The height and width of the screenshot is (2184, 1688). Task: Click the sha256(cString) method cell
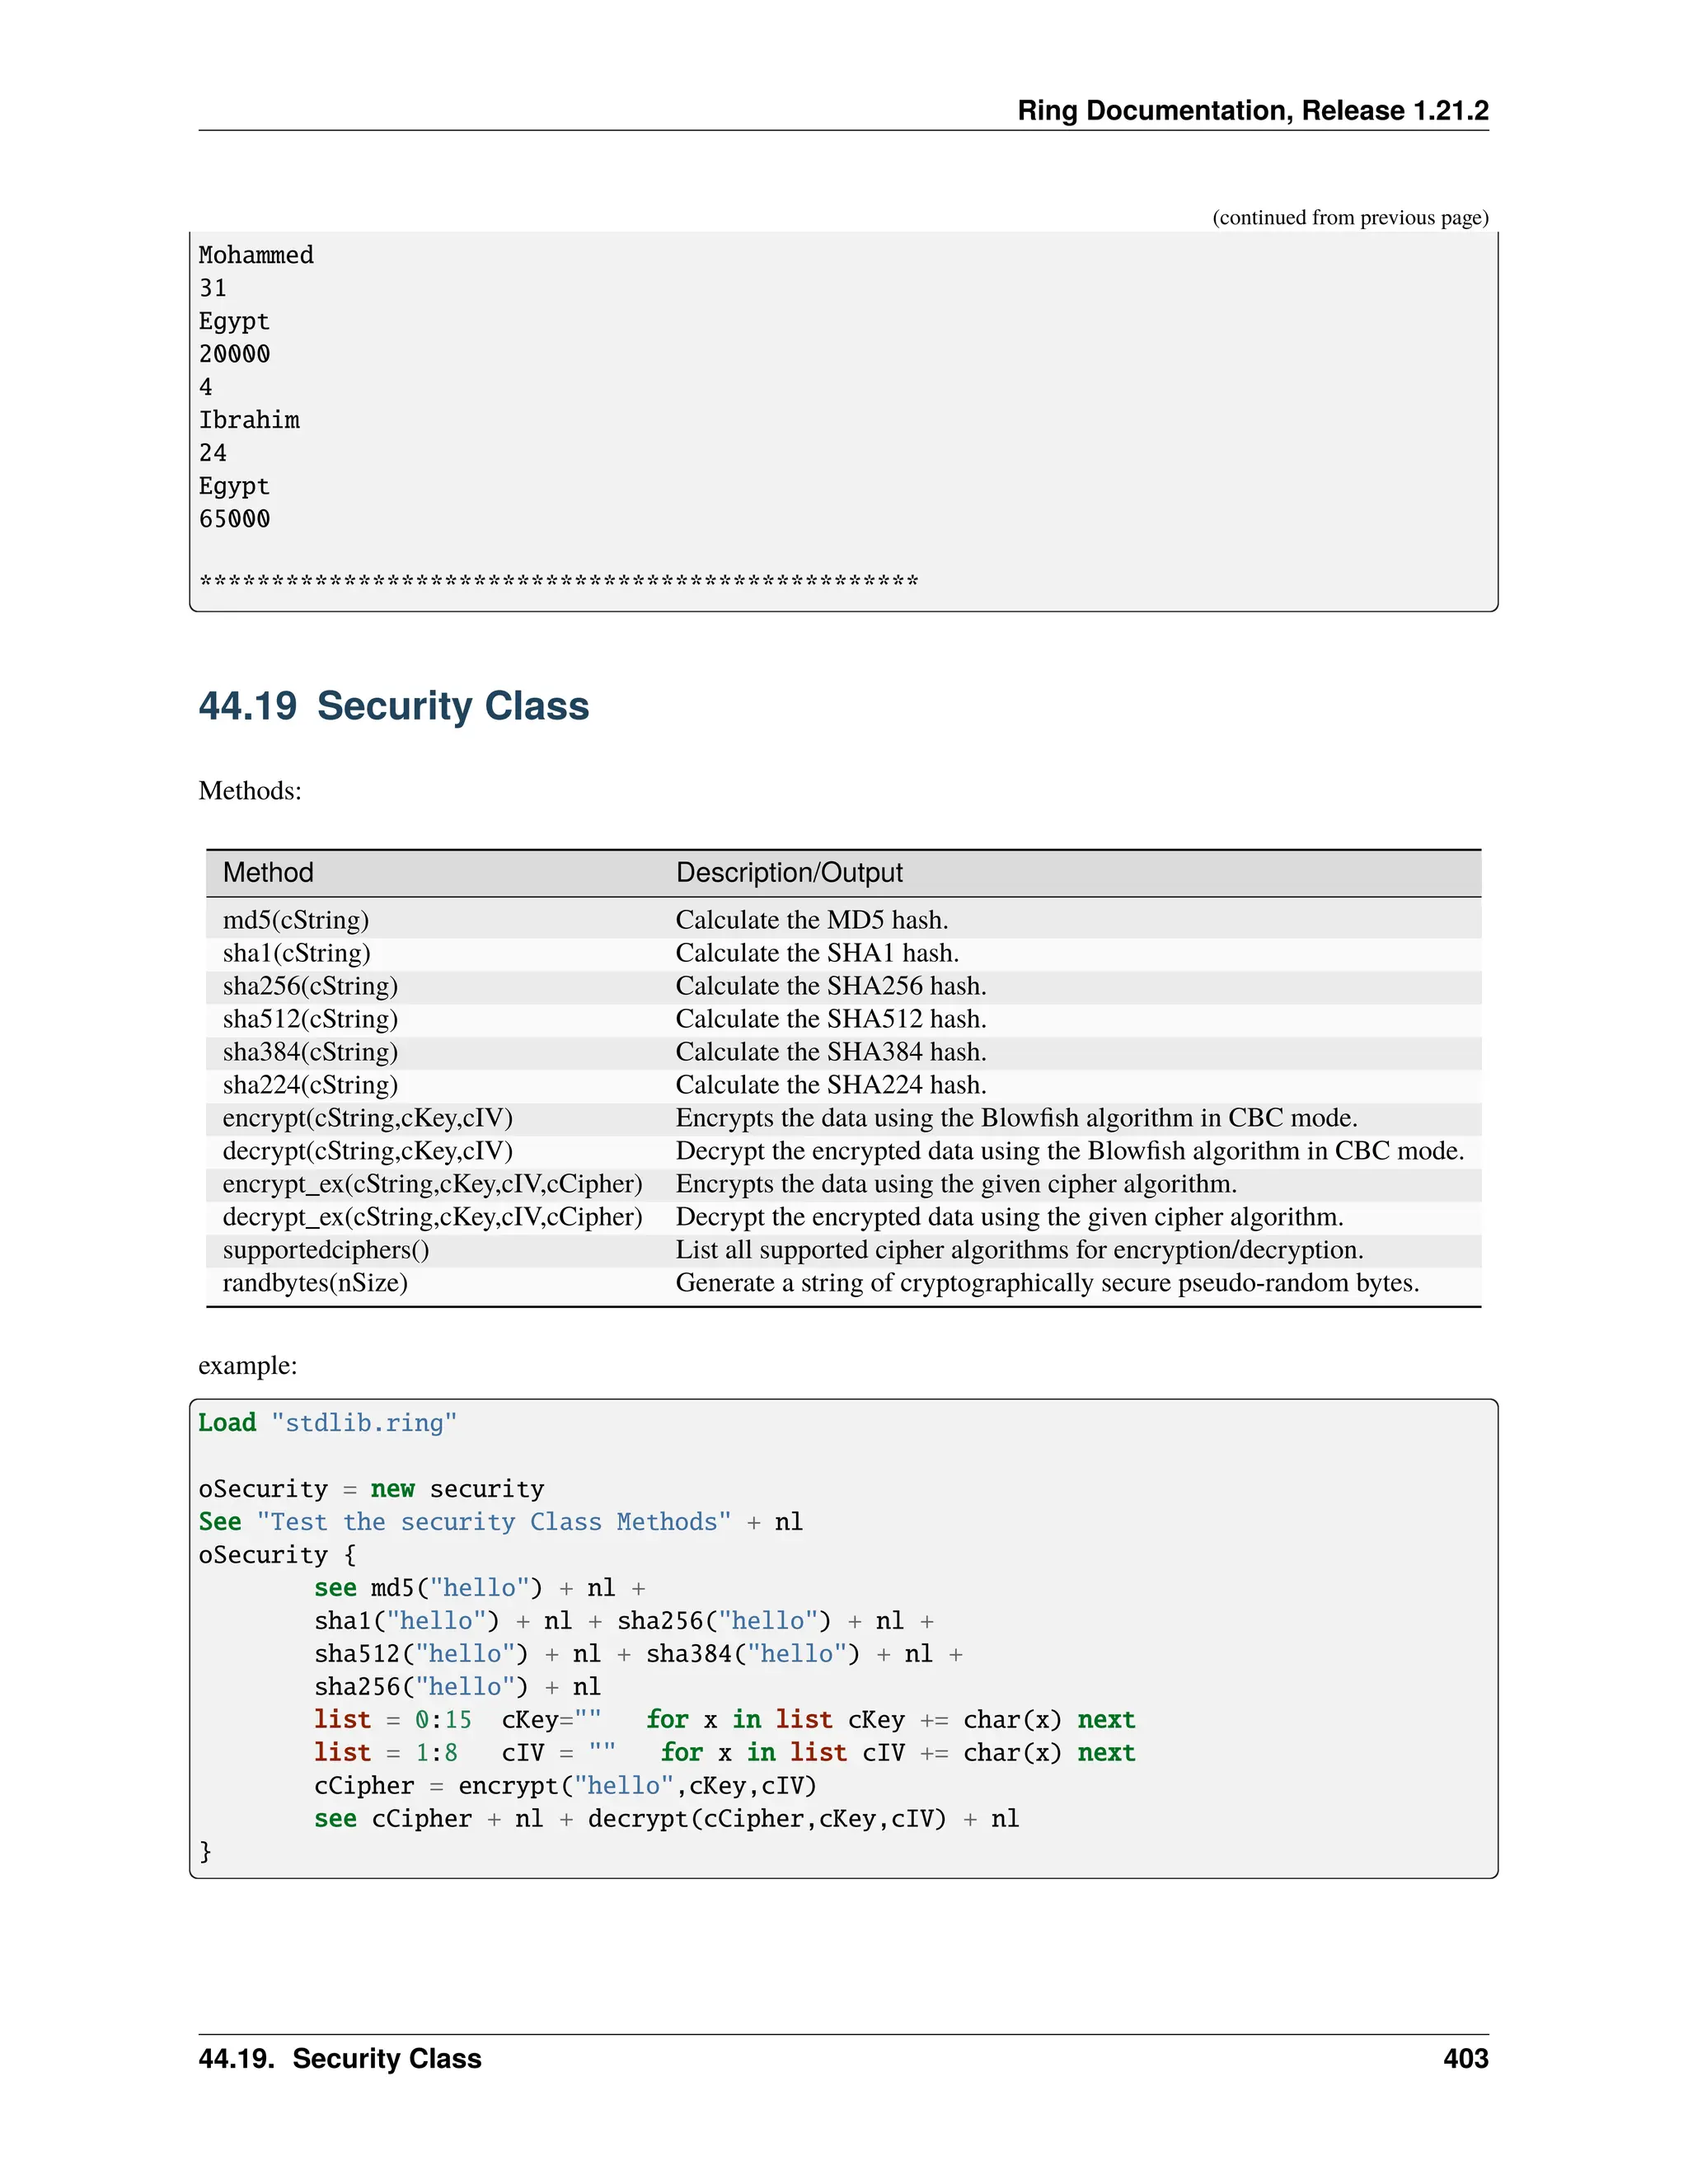point(310,986)
